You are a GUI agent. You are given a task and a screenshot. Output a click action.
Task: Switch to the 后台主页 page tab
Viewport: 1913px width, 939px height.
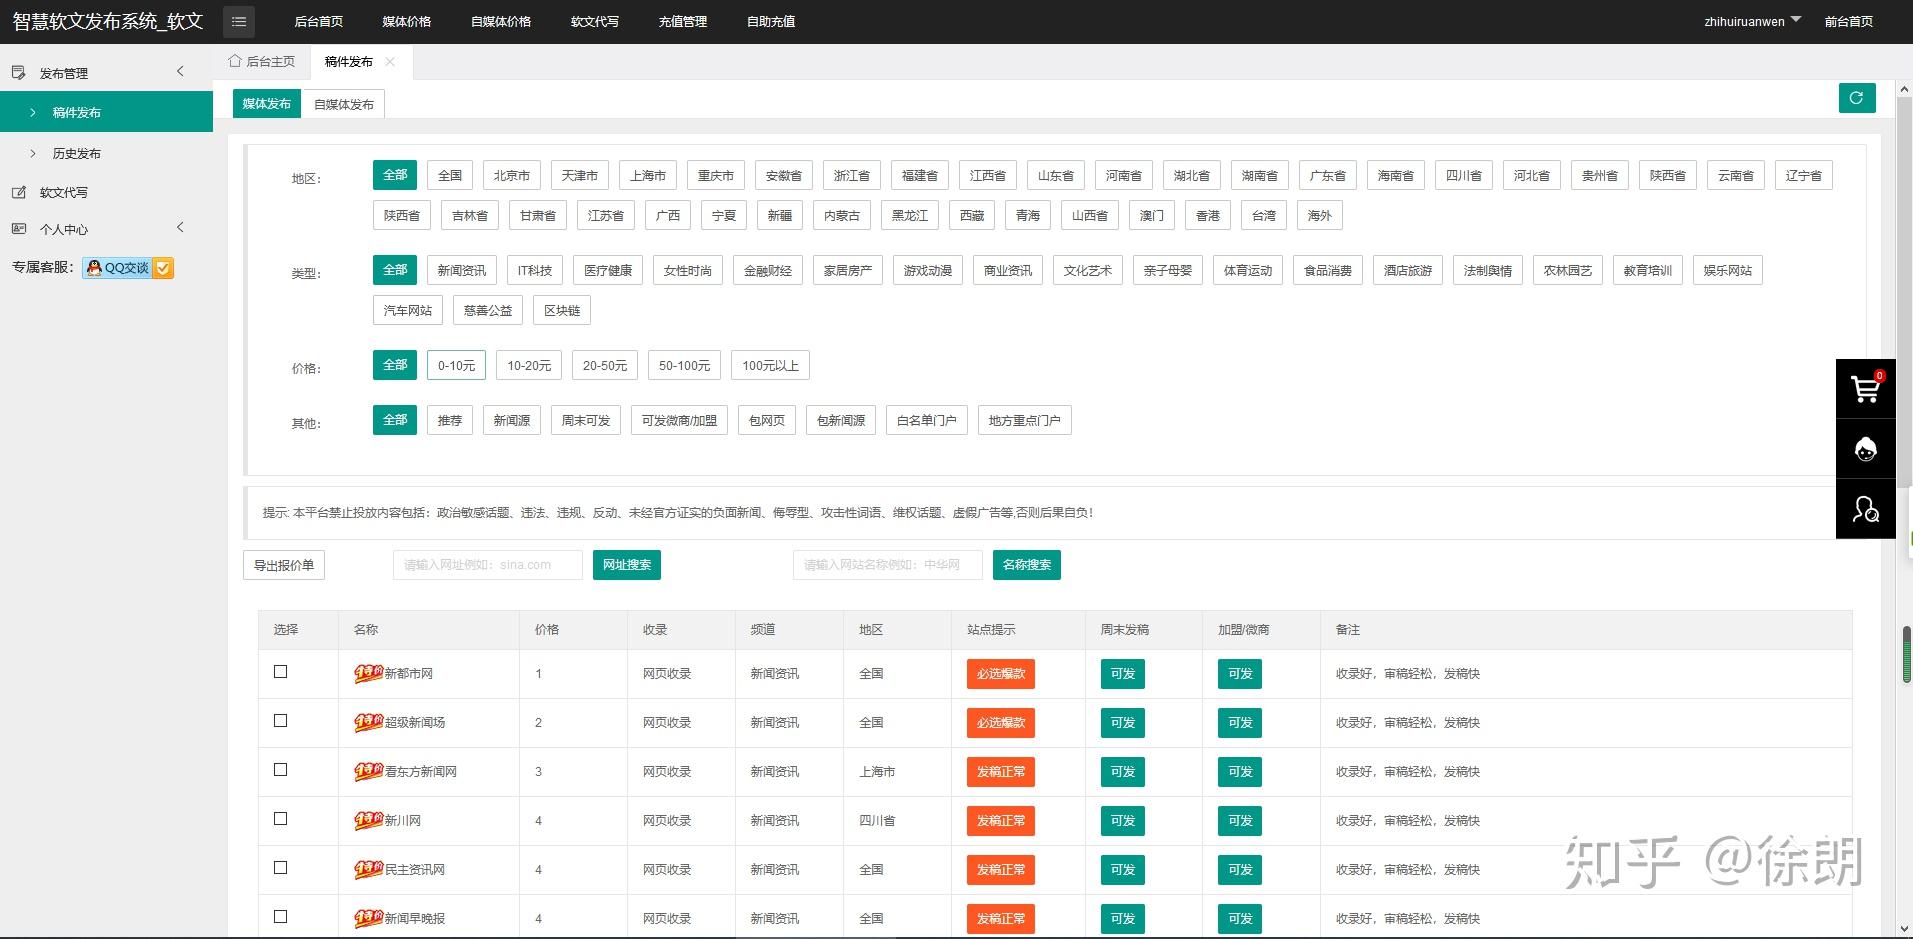pyautogui.click(x=262, y=61)
